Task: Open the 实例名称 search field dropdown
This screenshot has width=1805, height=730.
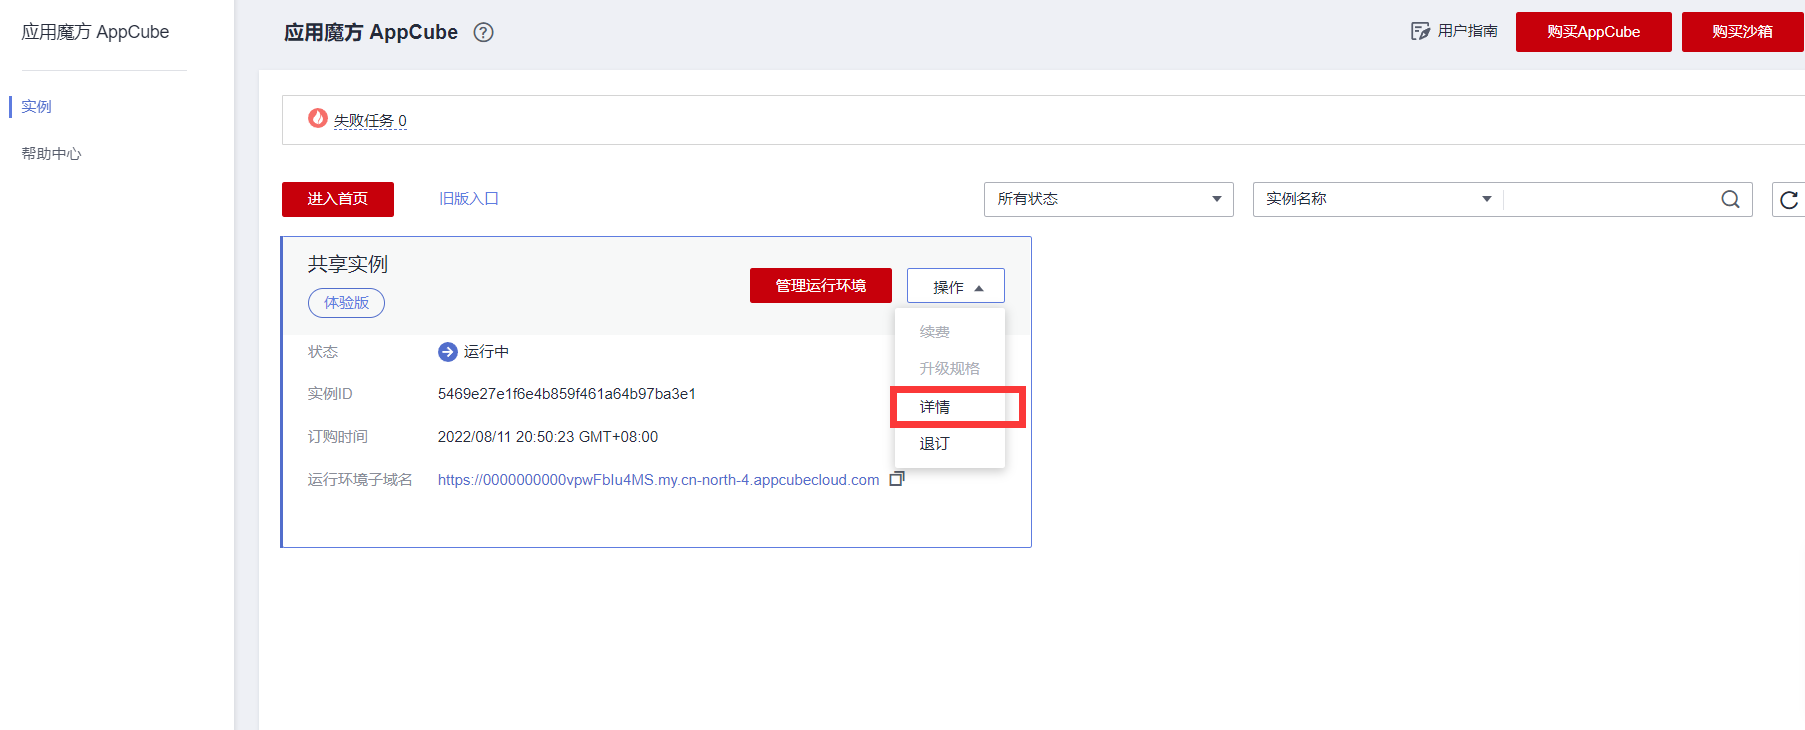Action: [x=1378, y=199]
